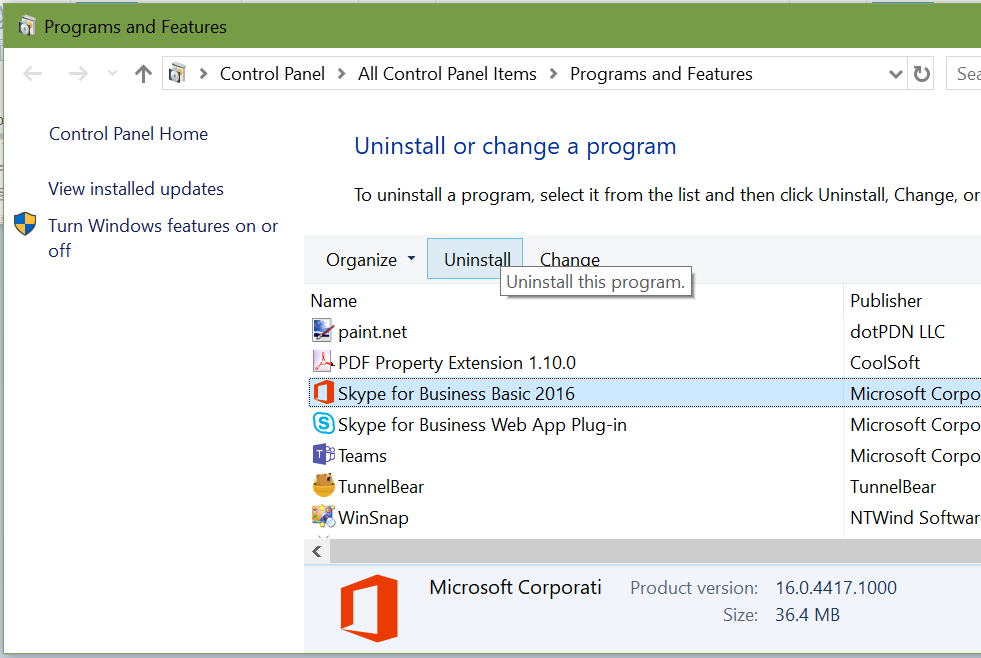Open recent locations dropdown arrow

113,73
